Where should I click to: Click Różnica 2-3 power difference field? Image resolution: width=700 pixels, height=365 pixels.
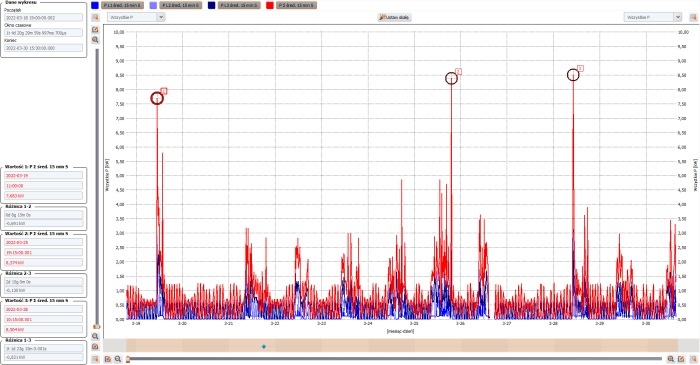point(43,290)
